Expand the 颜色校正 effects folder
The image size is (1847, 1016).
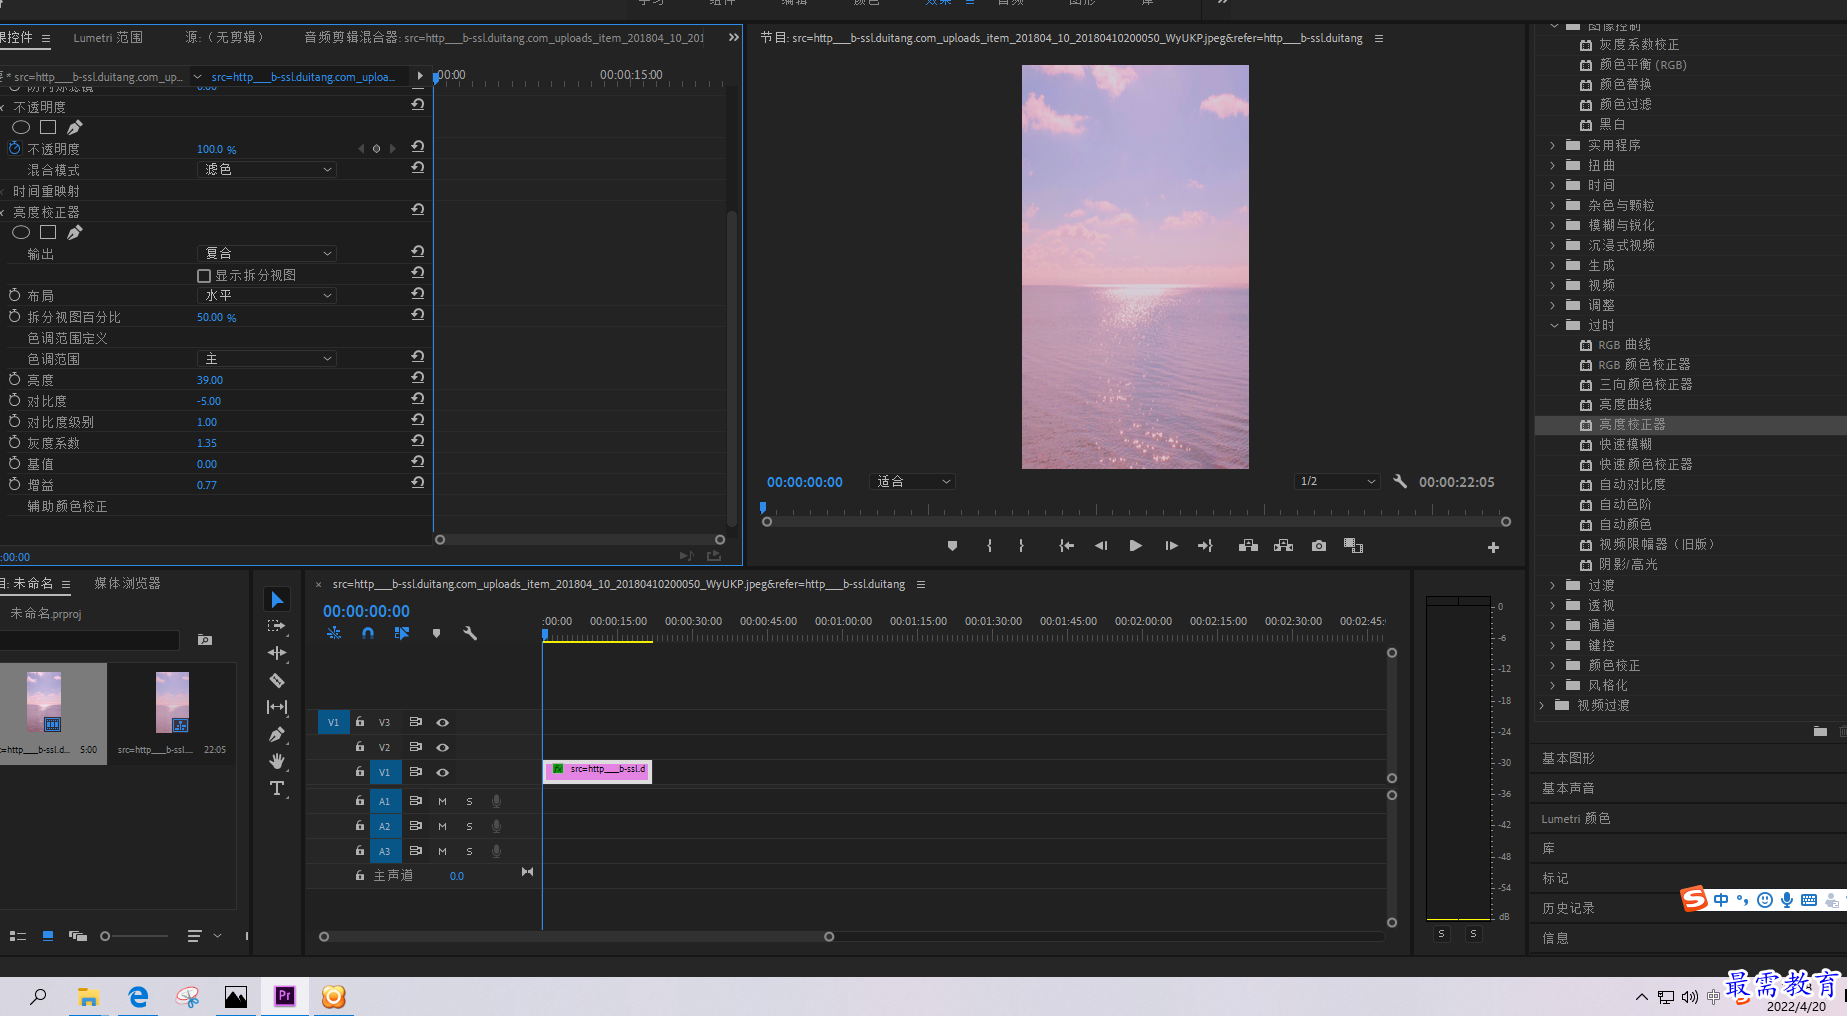point(1553,665)
